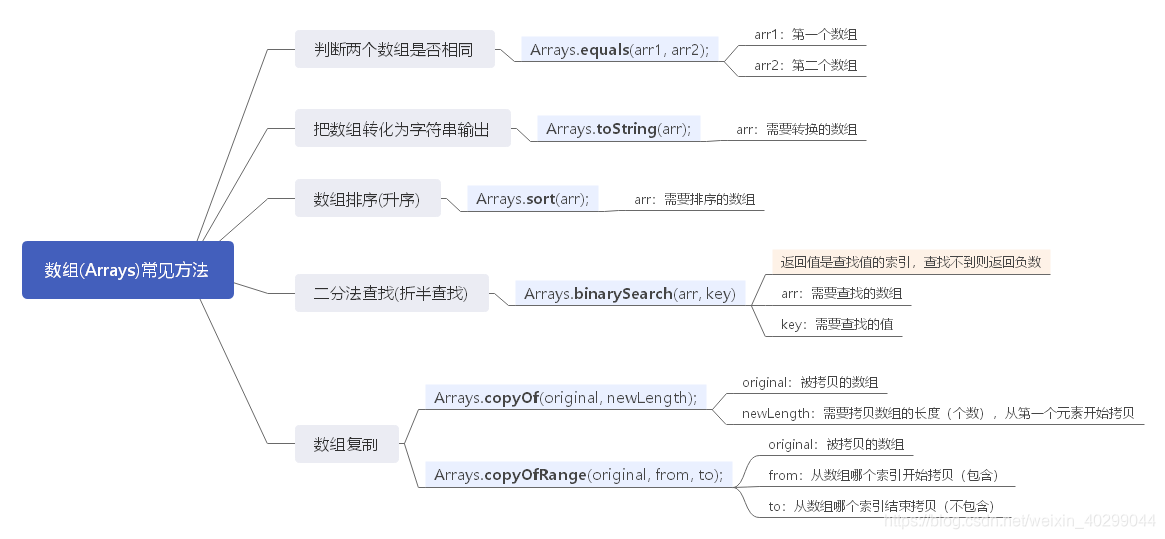Select the 二分法查找(折半查找) node
Screen dimensions: 1165x539
392,293
